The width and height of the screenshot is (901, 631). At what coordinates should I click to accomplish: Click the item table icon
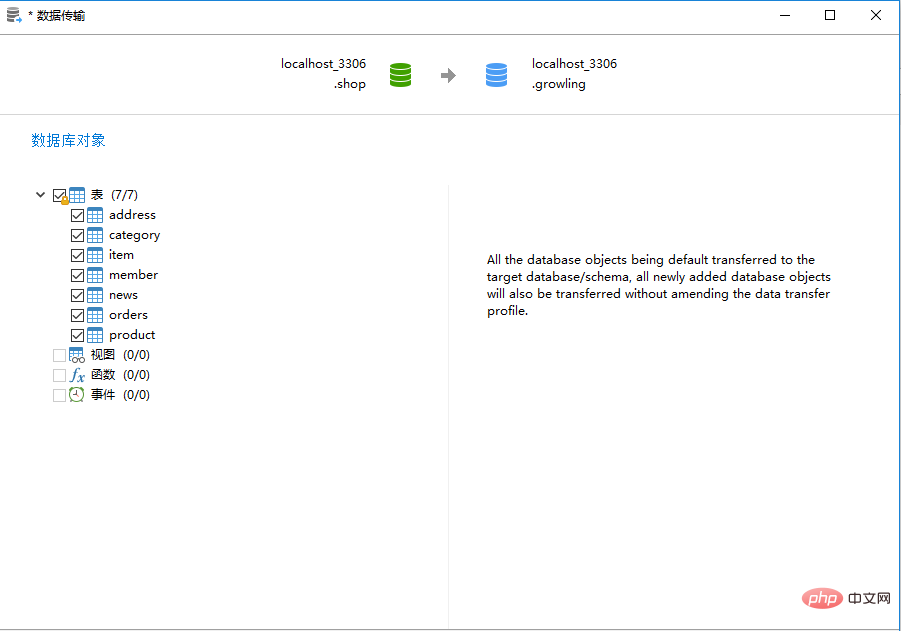(95, 255)
